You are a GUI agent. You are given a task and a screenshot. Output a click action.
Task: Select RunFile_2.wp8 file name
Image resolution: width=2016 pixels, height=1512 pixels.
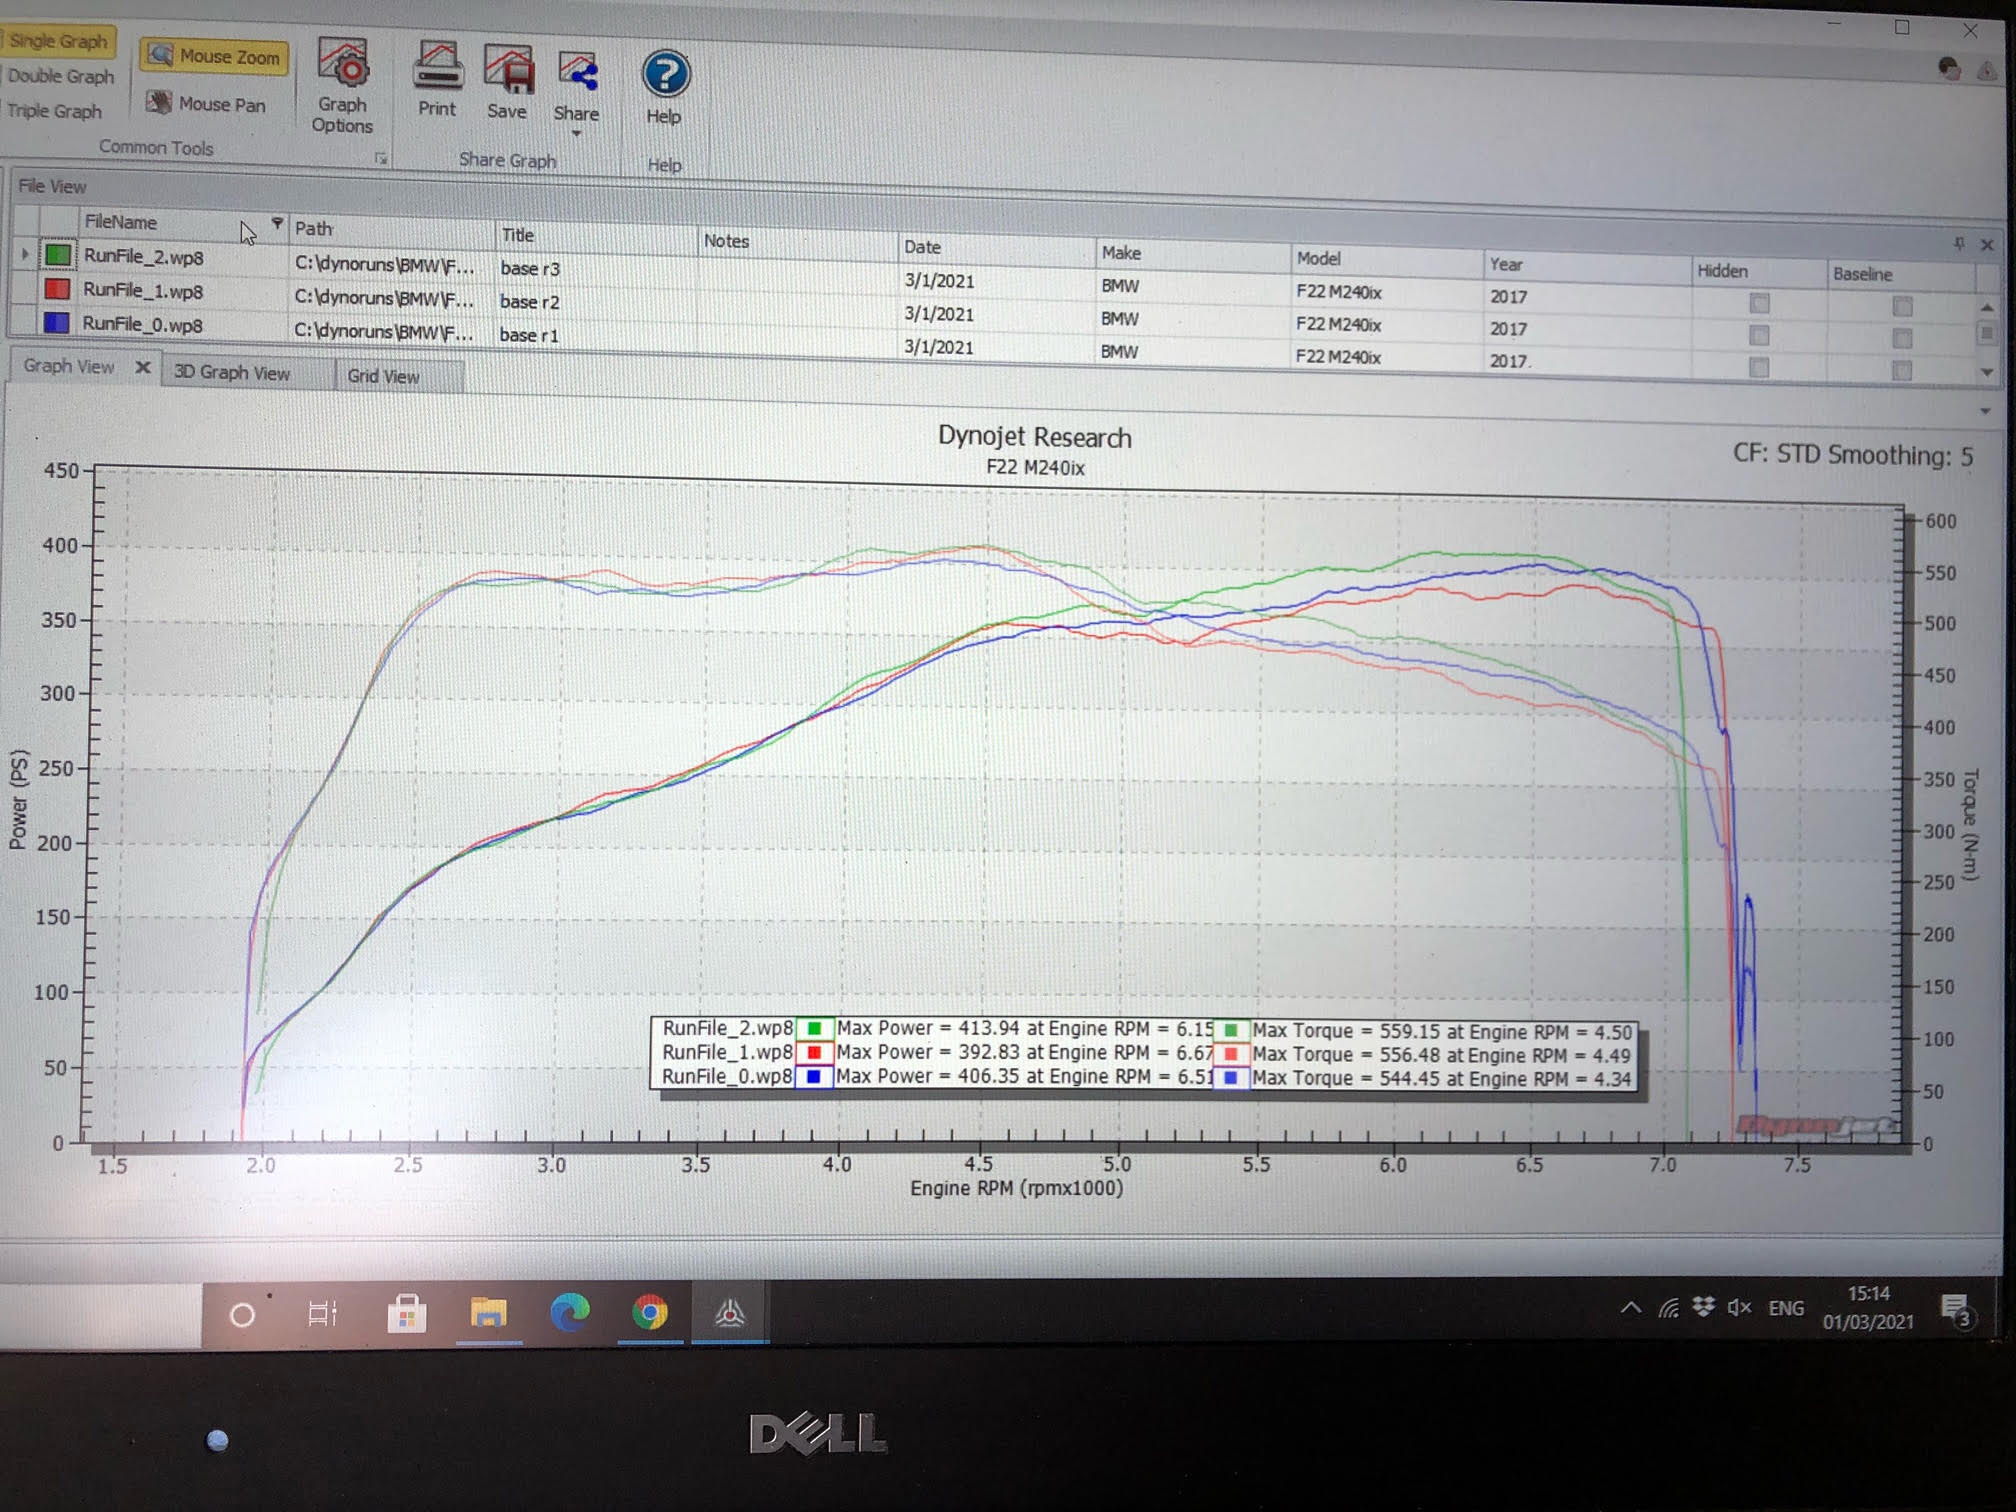pyautogui.click(x=144, y=257)
